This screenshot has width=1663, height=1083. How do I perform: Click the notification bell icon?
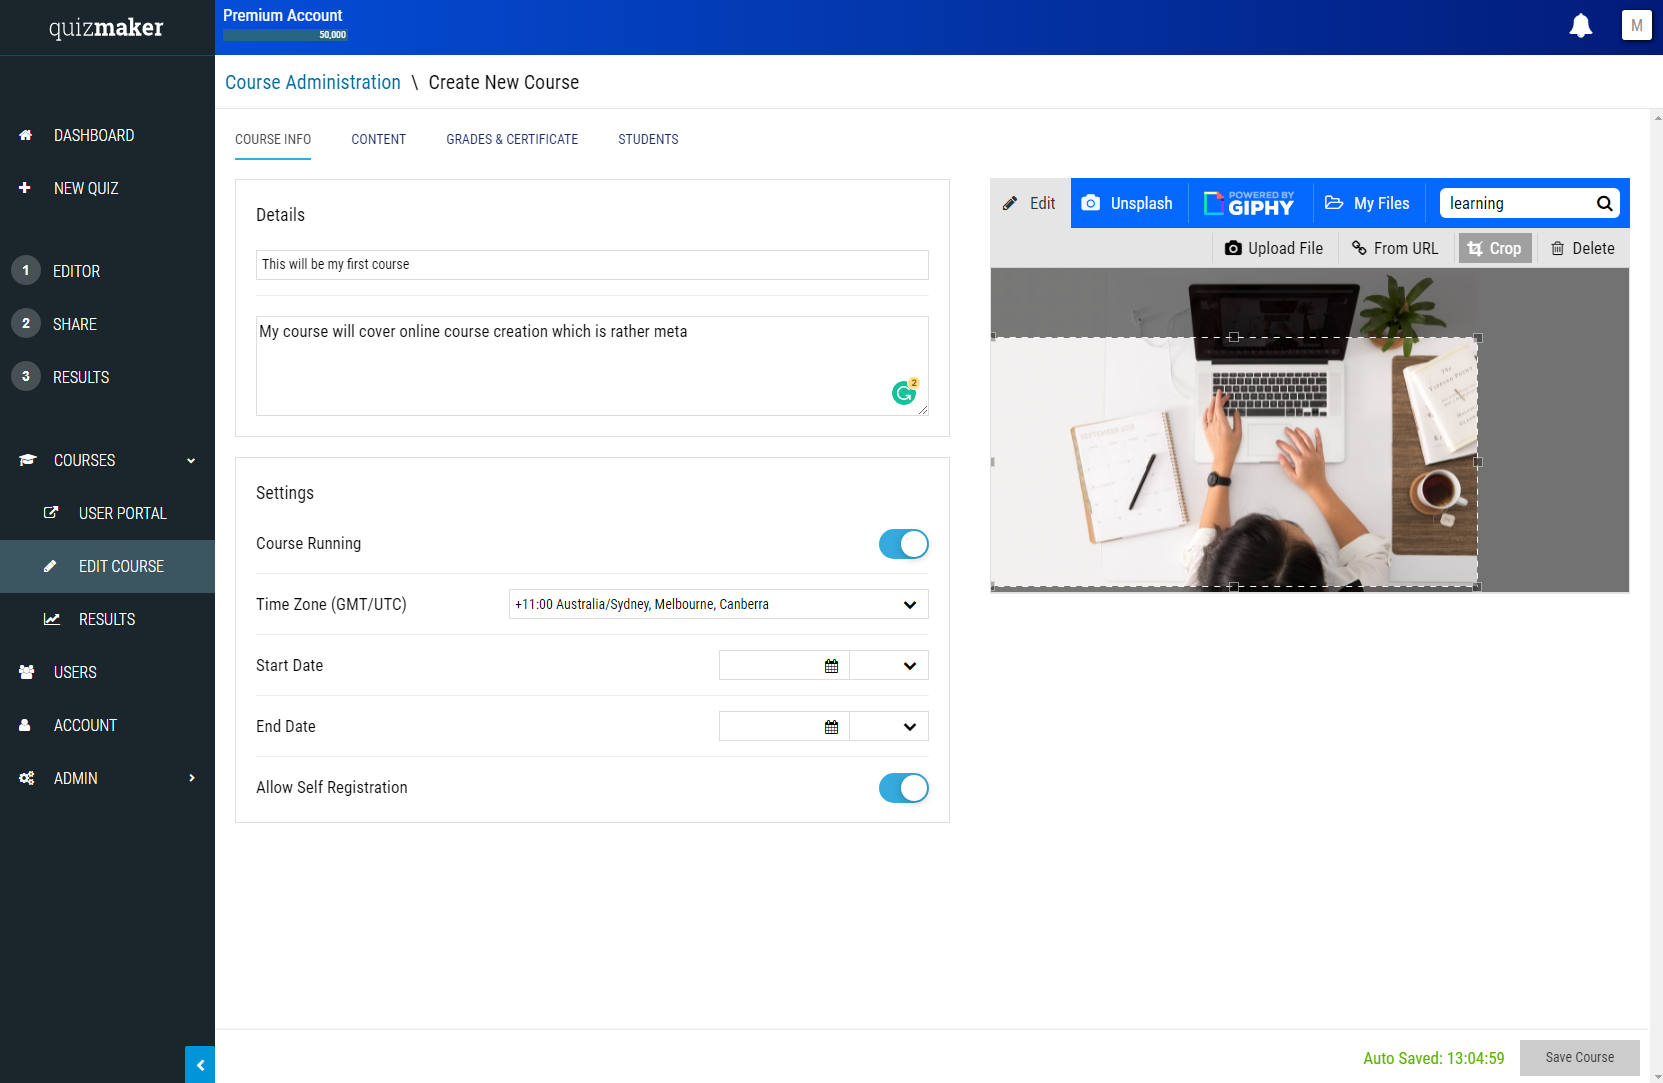coord(1580,26)
